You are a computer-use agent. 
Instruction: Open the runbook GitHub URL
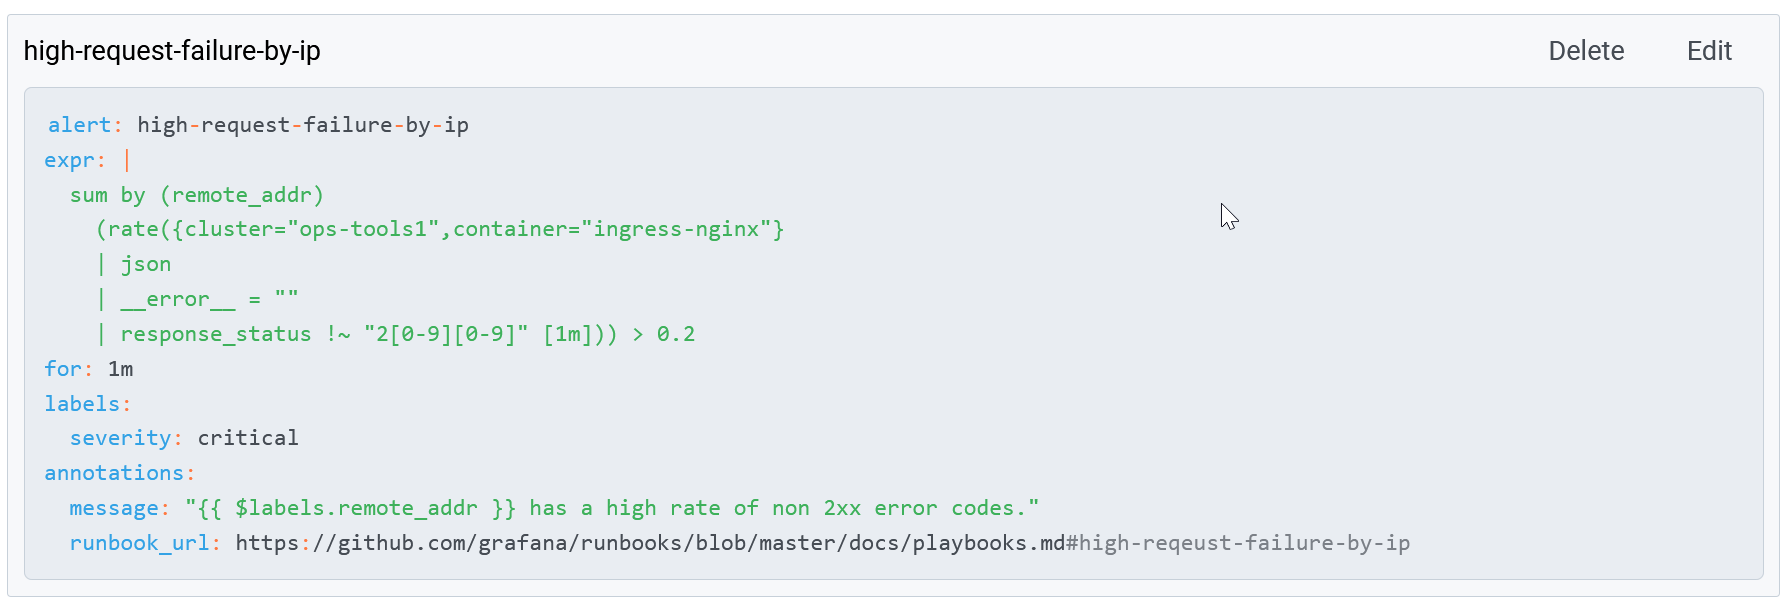coord(650,543)
